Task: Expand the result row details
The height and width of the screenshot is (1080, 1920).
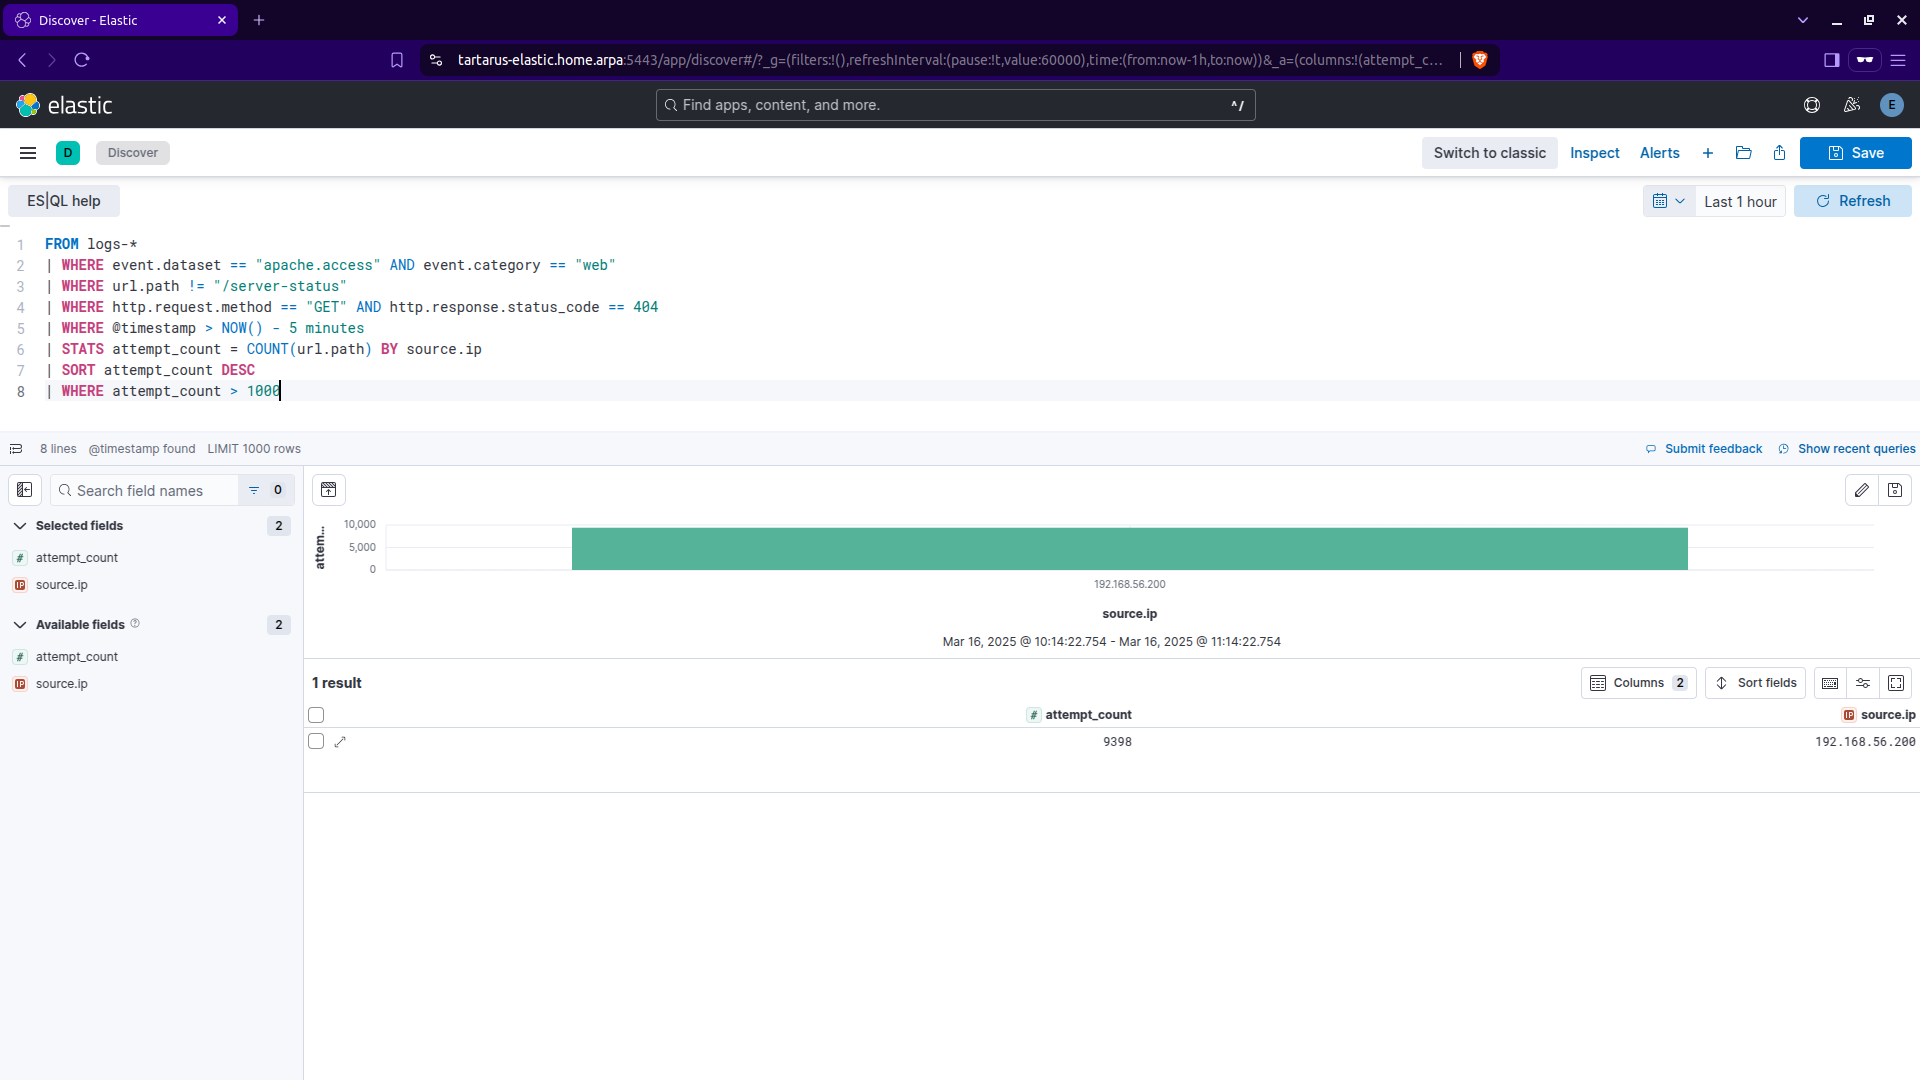Action: tap(340, 742)
